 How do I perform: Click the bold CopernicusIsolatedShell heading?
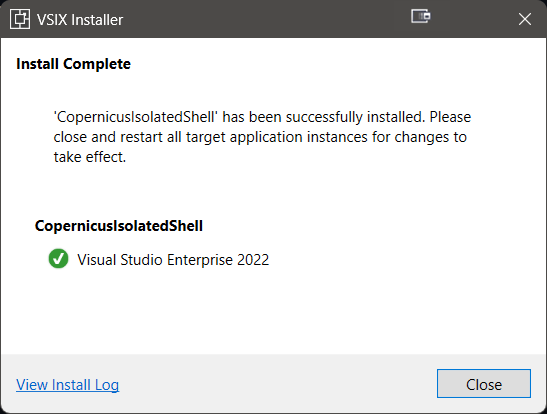[x=119, y=226]
